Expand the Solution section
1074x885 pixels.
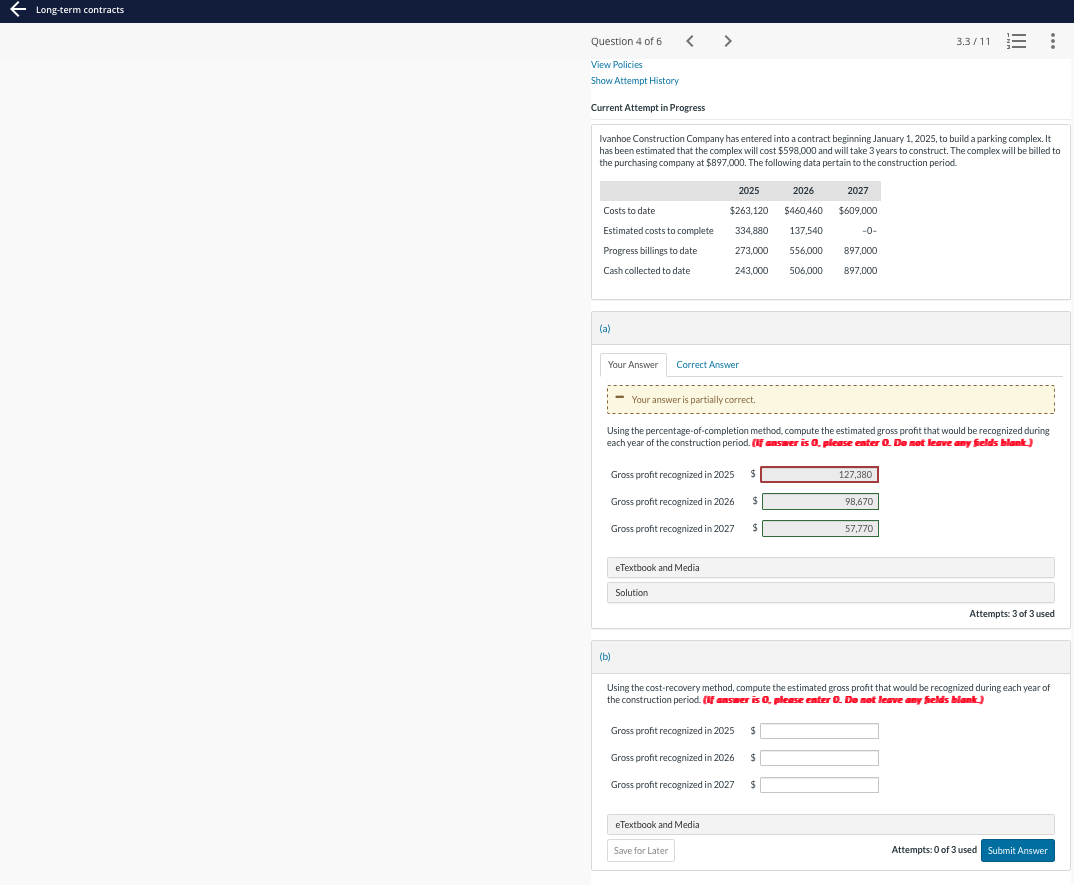coord(830,593)
